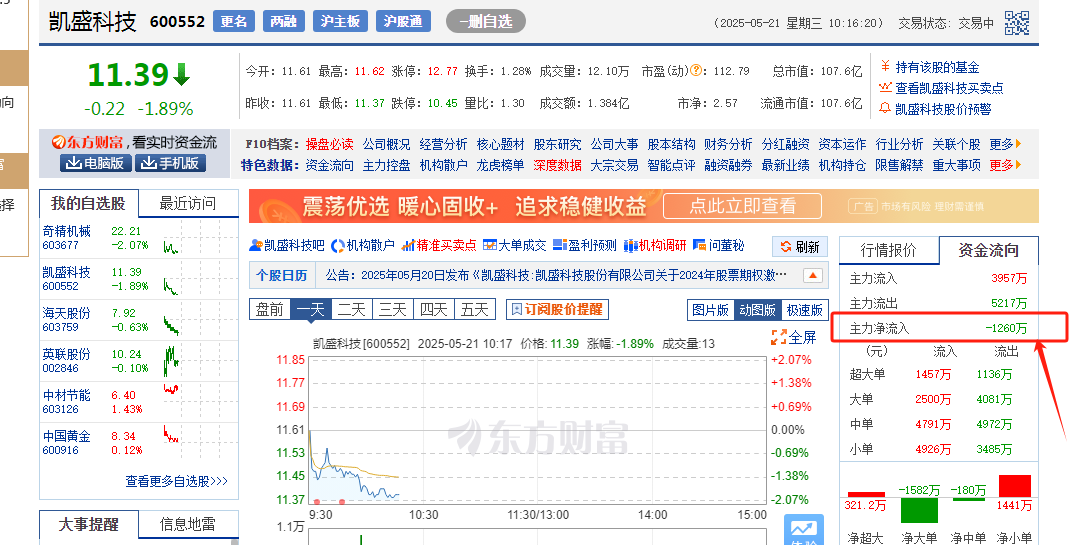Click 中国黄金 mini trend chart

click(171, 434)
